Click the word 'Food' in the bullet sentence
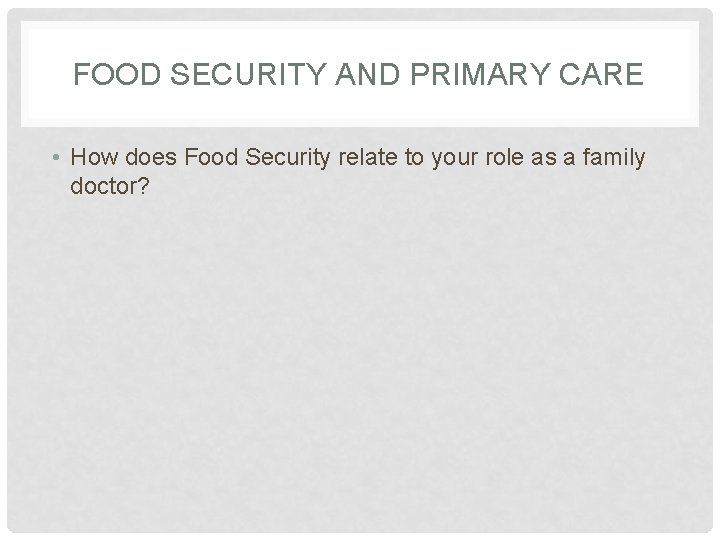 pos(211,157)
